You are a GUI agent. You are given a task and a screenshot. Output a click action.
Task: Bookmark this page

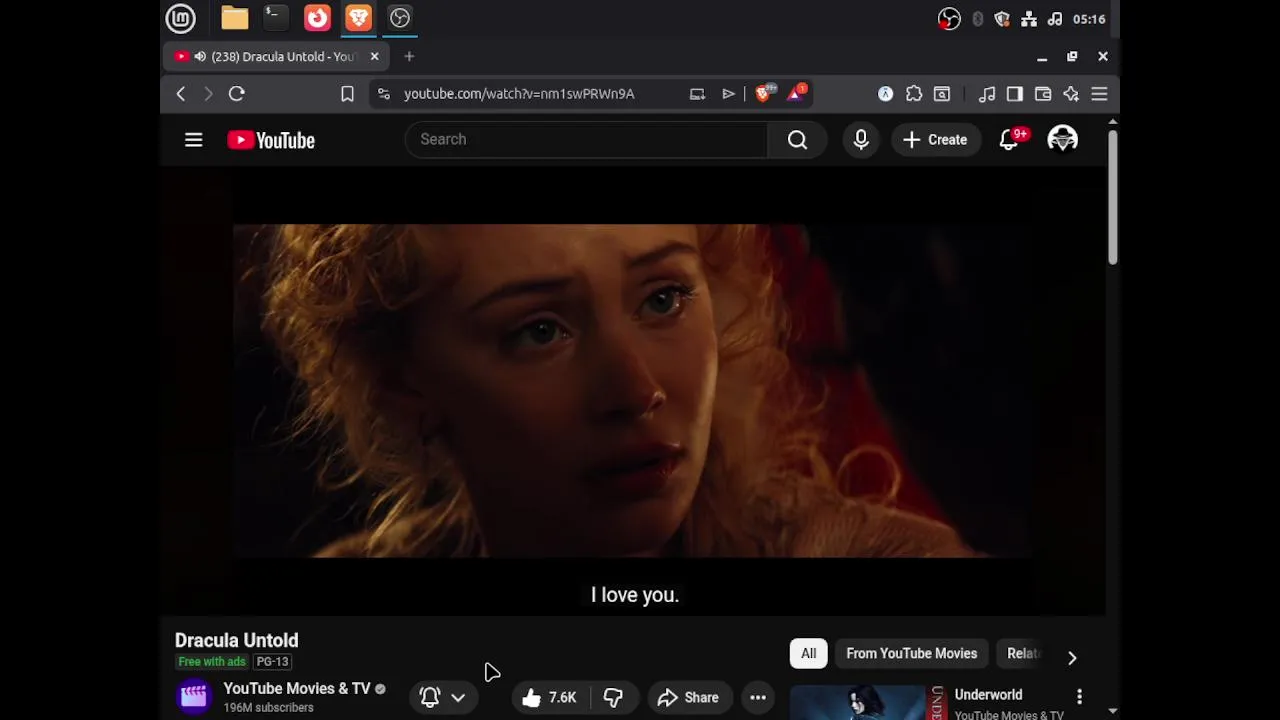click(x=347, y=94)
